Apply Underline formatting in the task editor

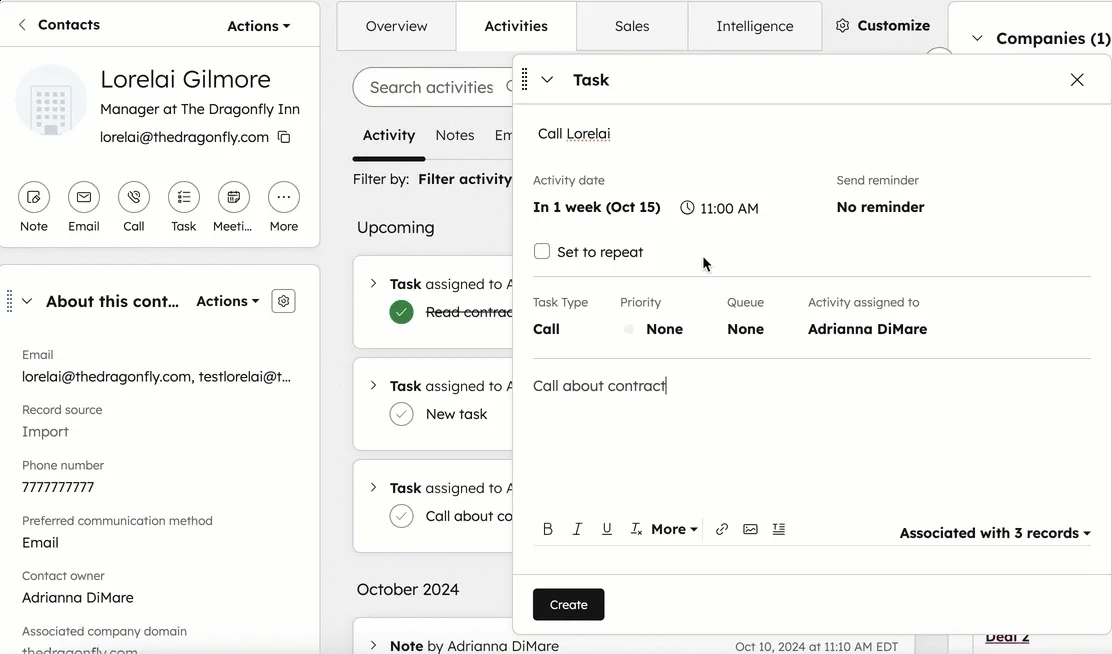[x=606, y=529]
